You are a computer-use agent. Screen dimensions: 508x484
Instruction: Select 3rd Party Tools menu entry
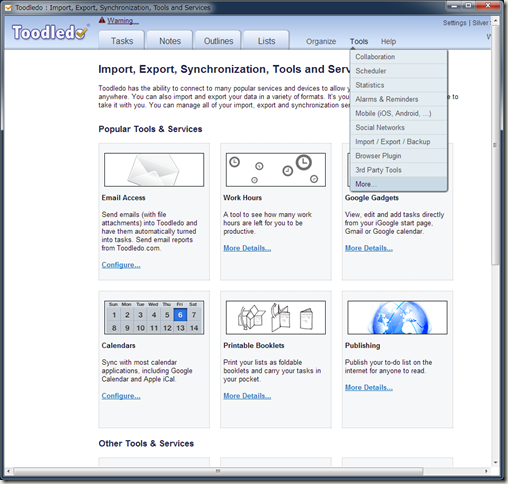398,170
